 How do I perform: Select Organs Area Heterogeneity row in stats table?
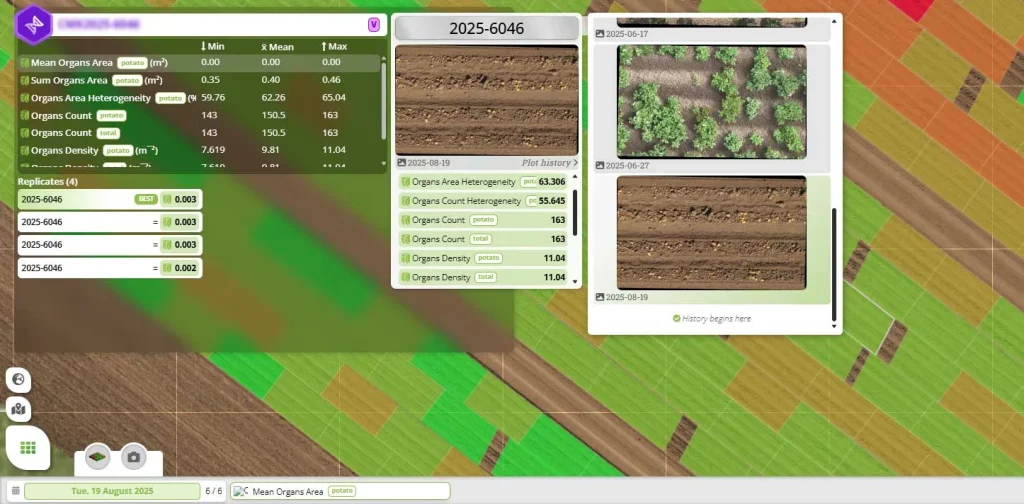point(199,98)
